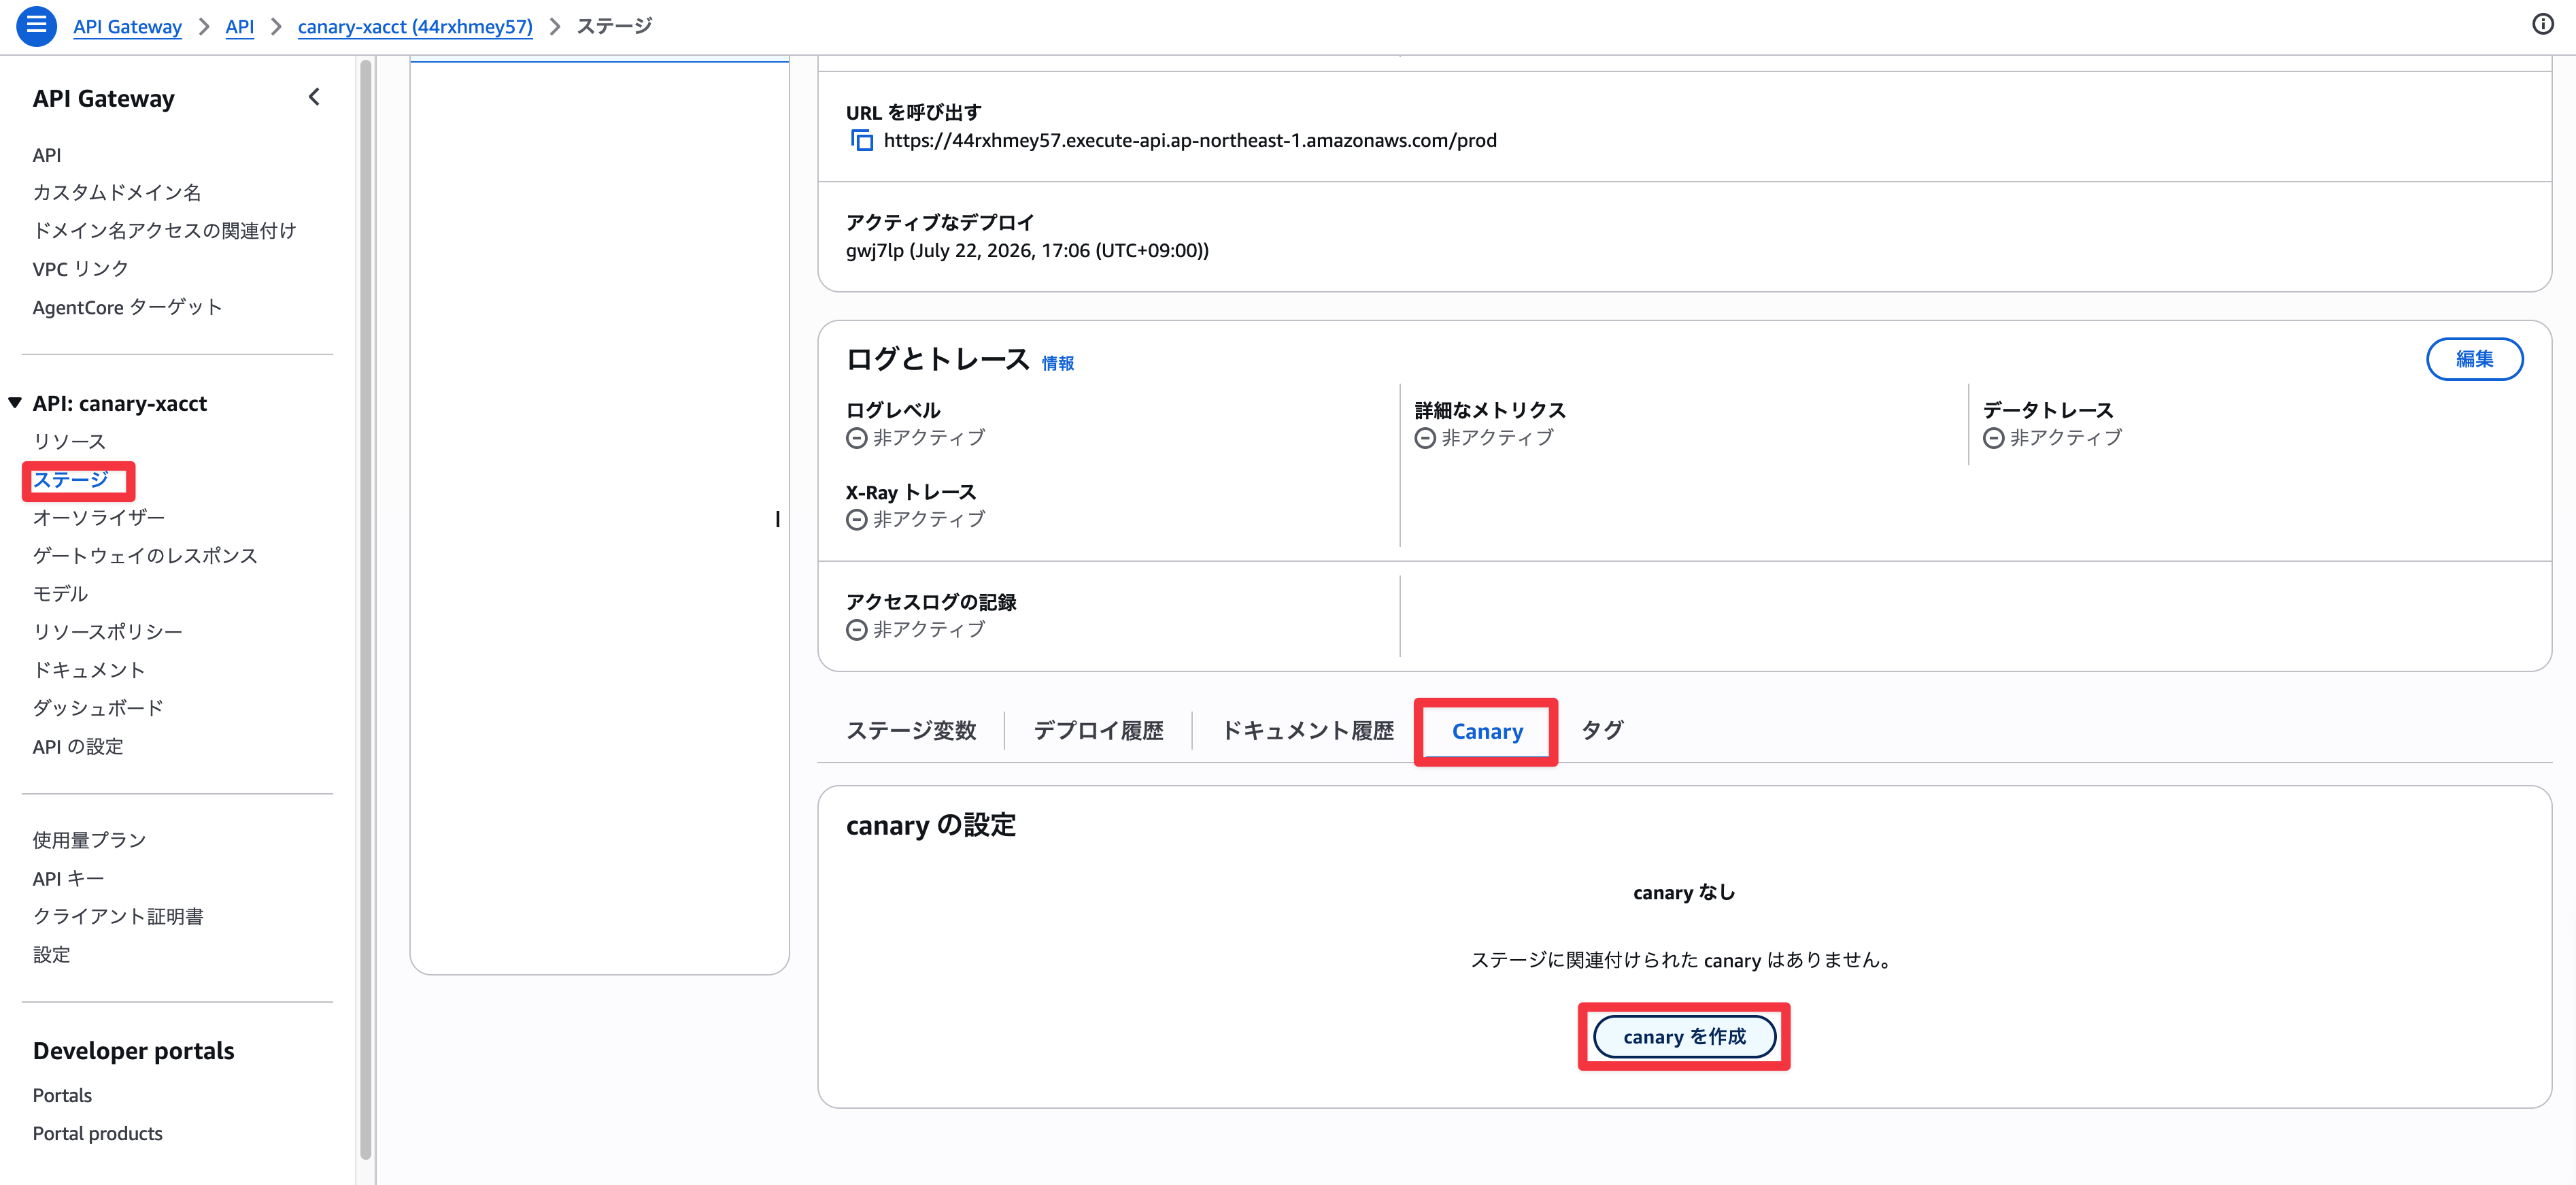Open the hamburger navigation menu
2576x1185 pixels.
36,25
